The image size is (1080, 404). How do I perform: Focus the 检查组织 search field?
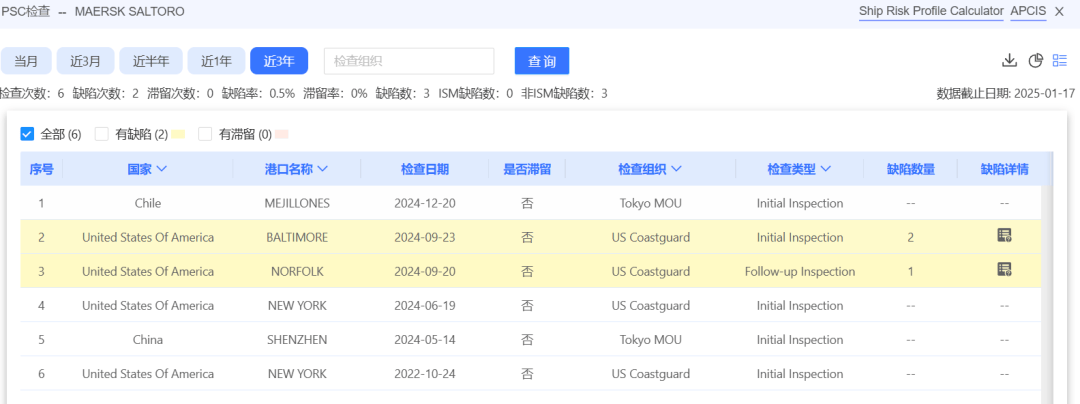[409, 61]
